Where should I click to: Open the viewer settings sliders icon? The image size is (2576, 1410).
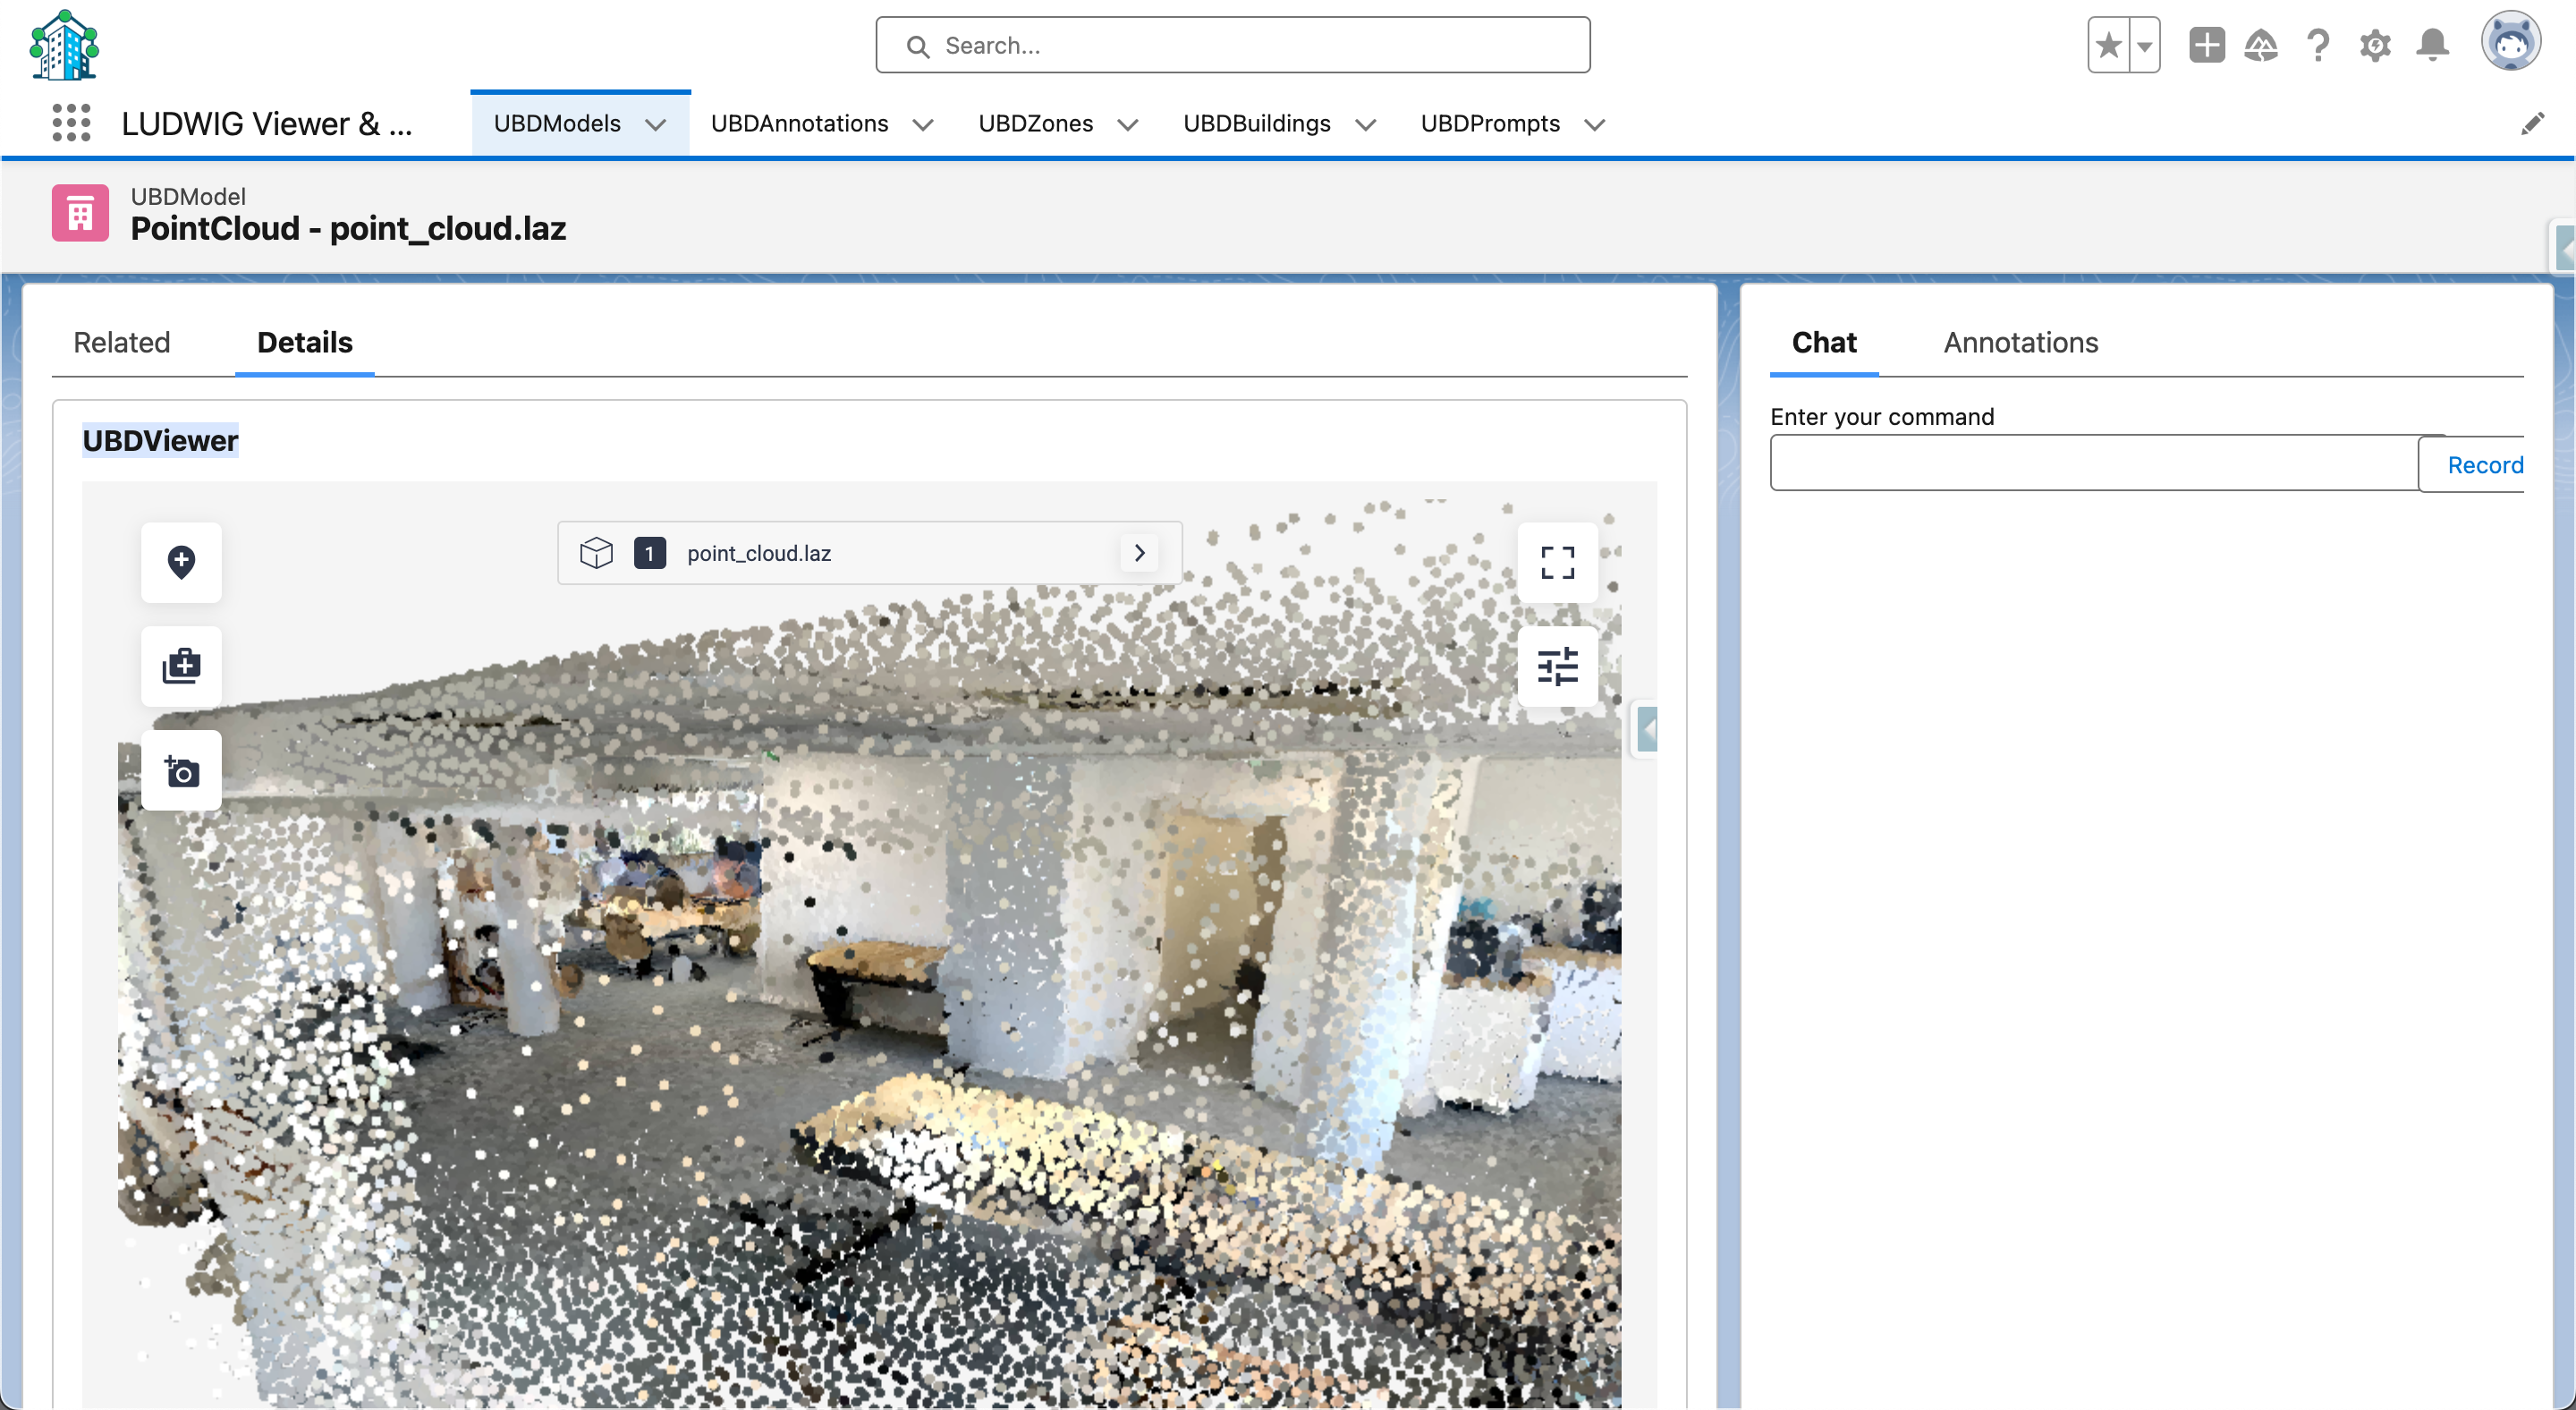click(x=1557, y=666)
